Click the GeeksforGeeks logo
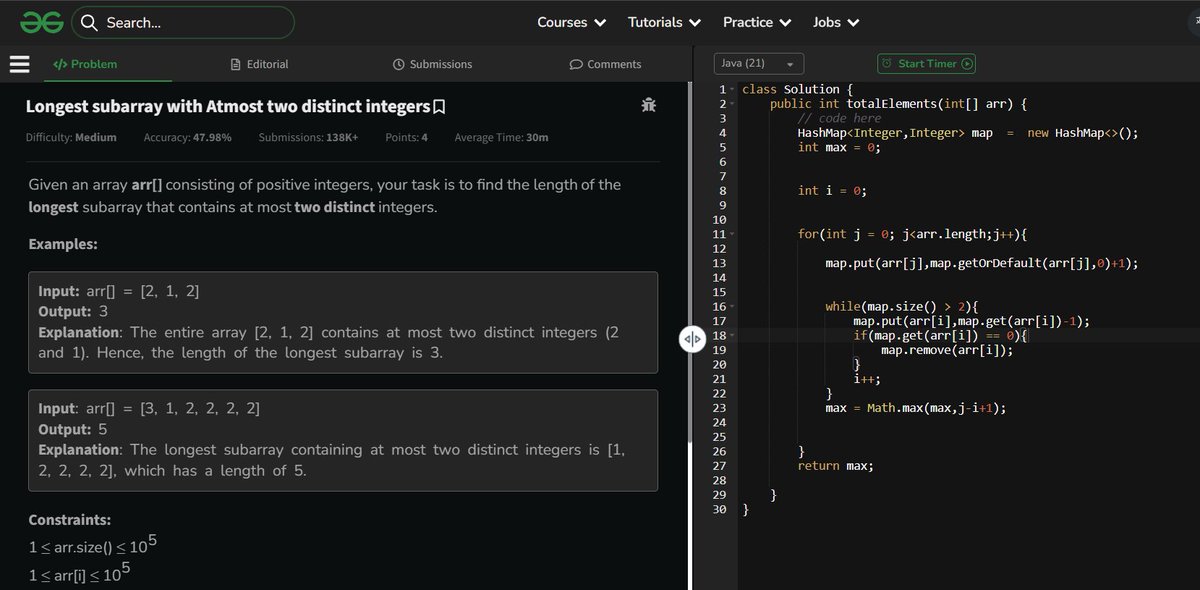 click(x=40, y=22)
